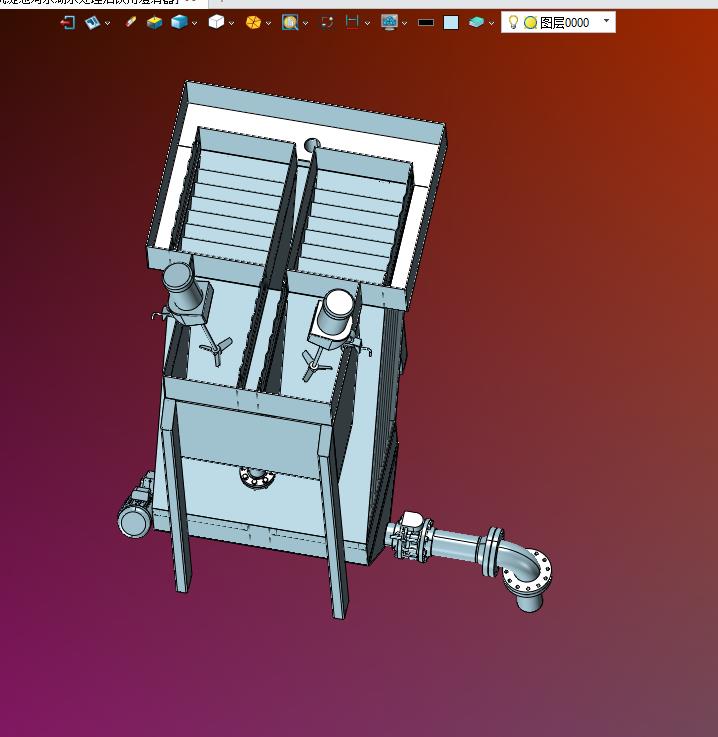Expand the dimension measure dropdown arrow
Viewport: 718px width, 737px height.
pyautogui.click(x=367, y=23)
